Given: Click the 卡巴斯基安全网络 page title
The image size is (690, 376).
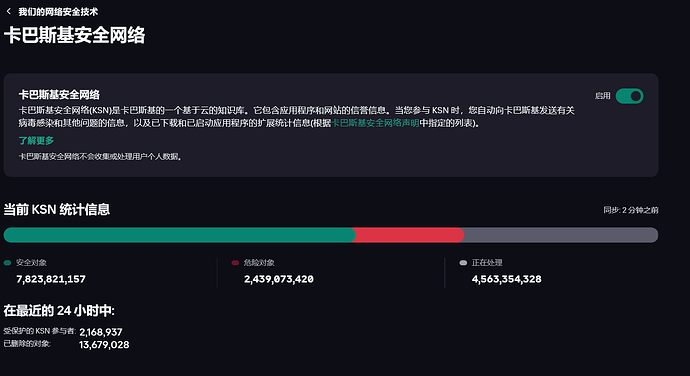Looking at the screenshot, I should (74, 35).
